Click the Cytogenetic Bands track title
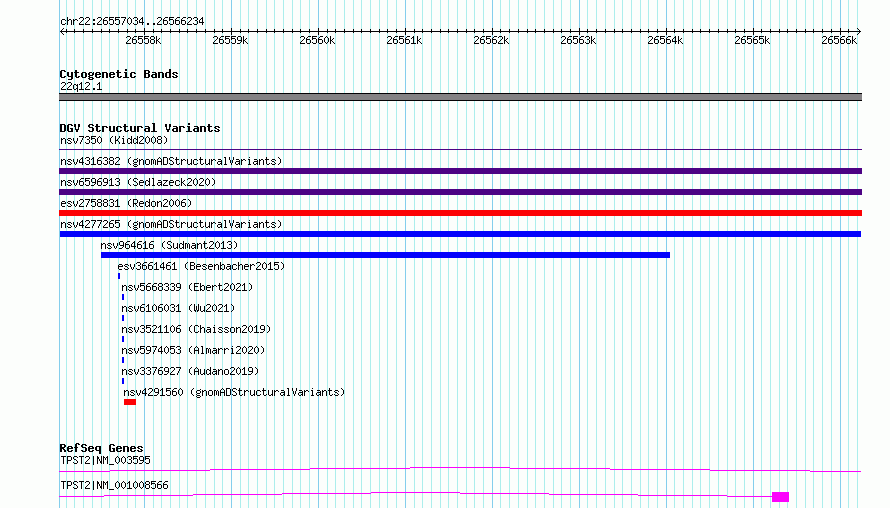 coord(119,74)
